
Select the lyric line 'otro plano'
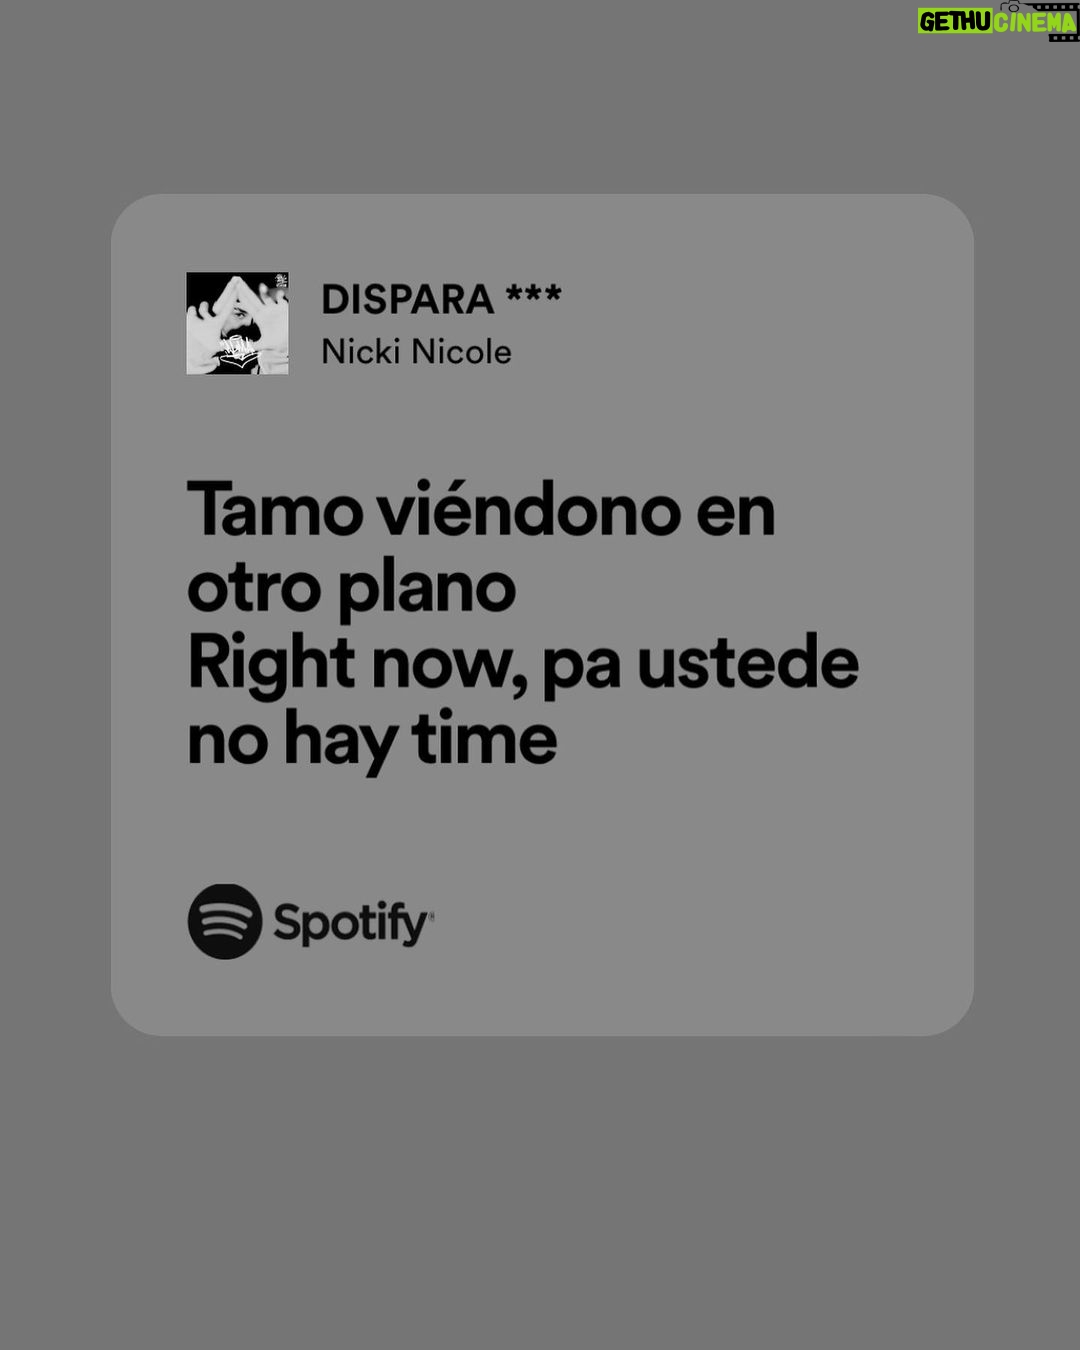pos(351,590)
